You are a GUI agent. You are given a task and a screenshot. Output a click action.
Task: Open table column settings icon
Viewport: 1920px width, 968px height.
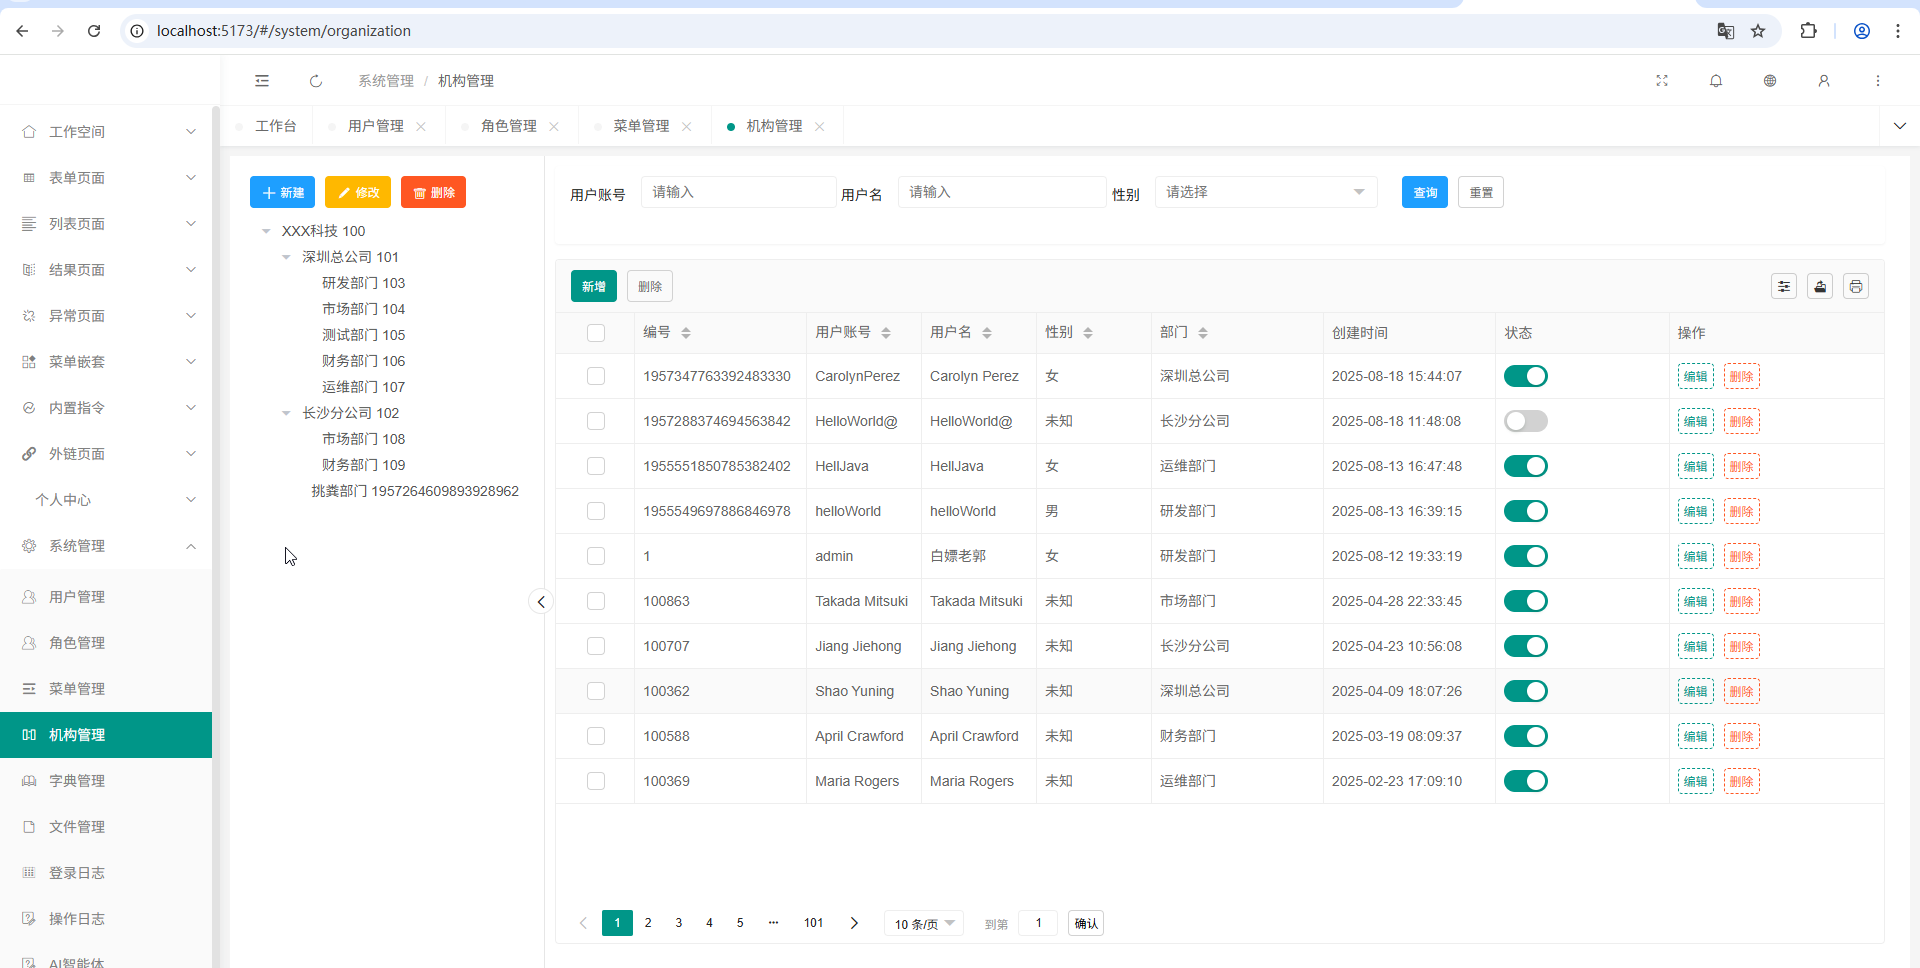[x=1784, y=287]
